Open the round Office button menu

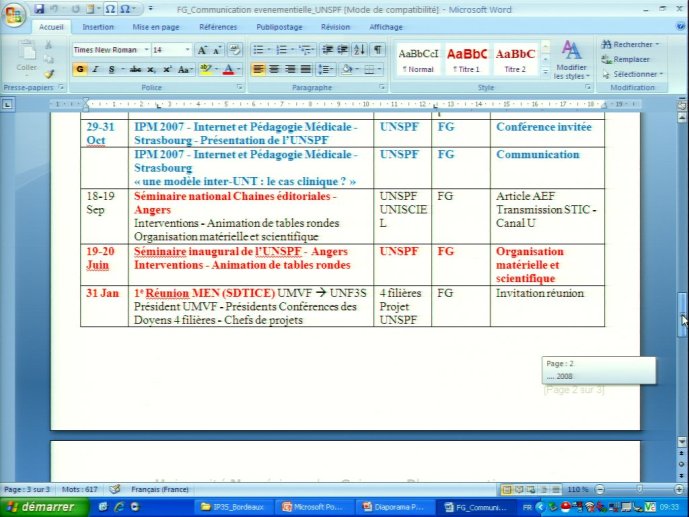point(13,15)
